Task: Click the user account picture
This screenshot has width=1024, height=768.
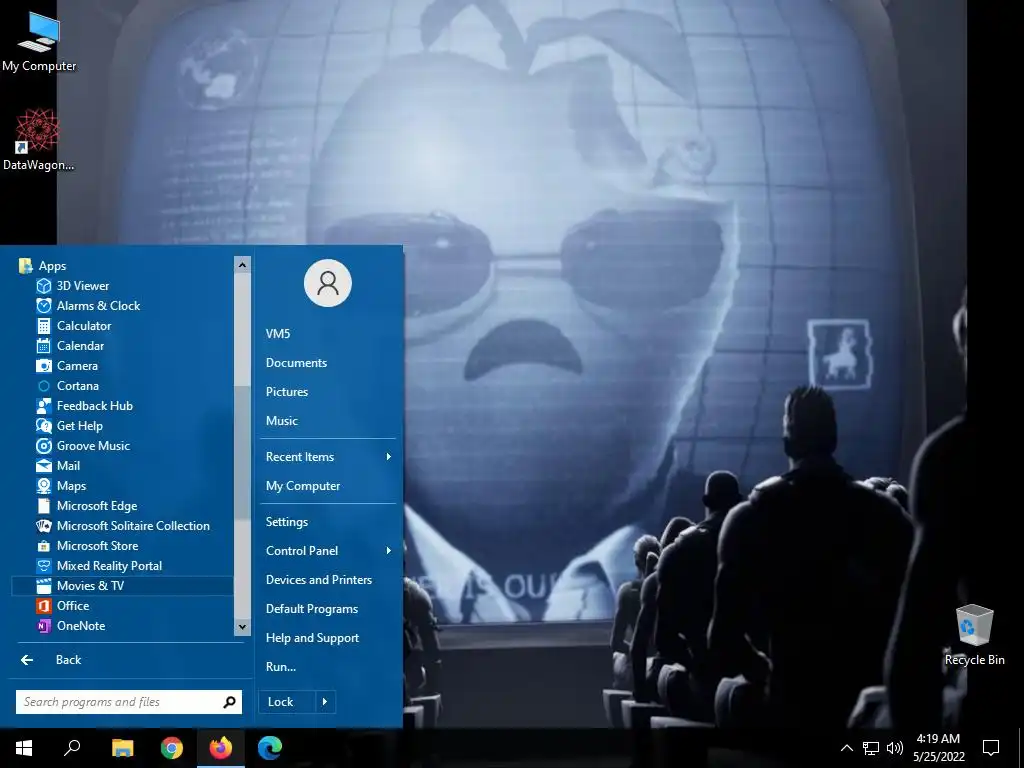Action: 328,283
